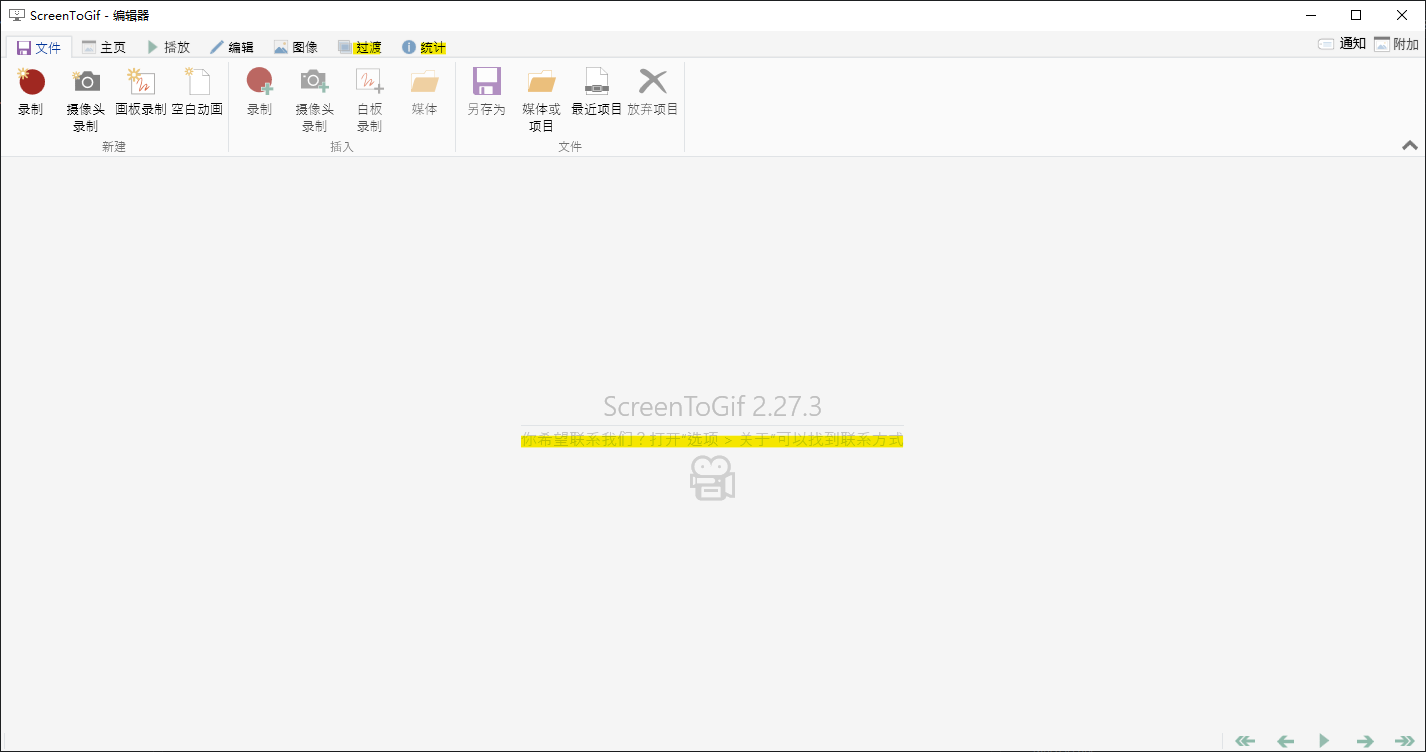Show recent projects (最近项目)

(x=596, y=93)
